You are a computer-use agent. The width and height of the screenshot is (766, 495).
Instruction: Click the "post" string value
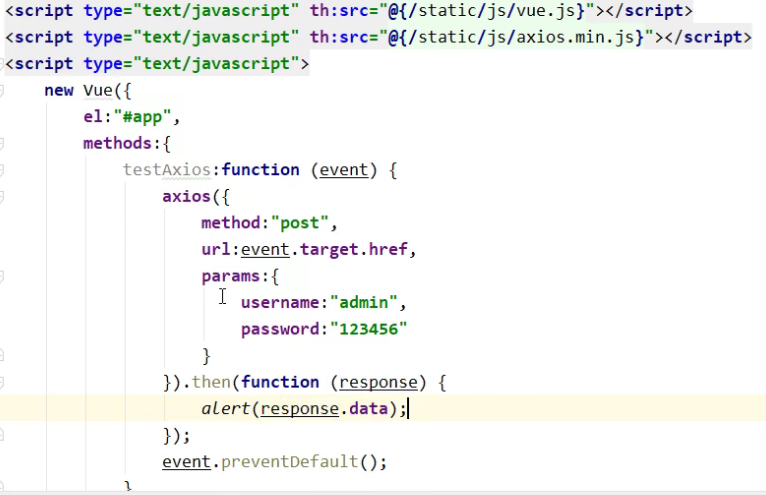(299, 223)
